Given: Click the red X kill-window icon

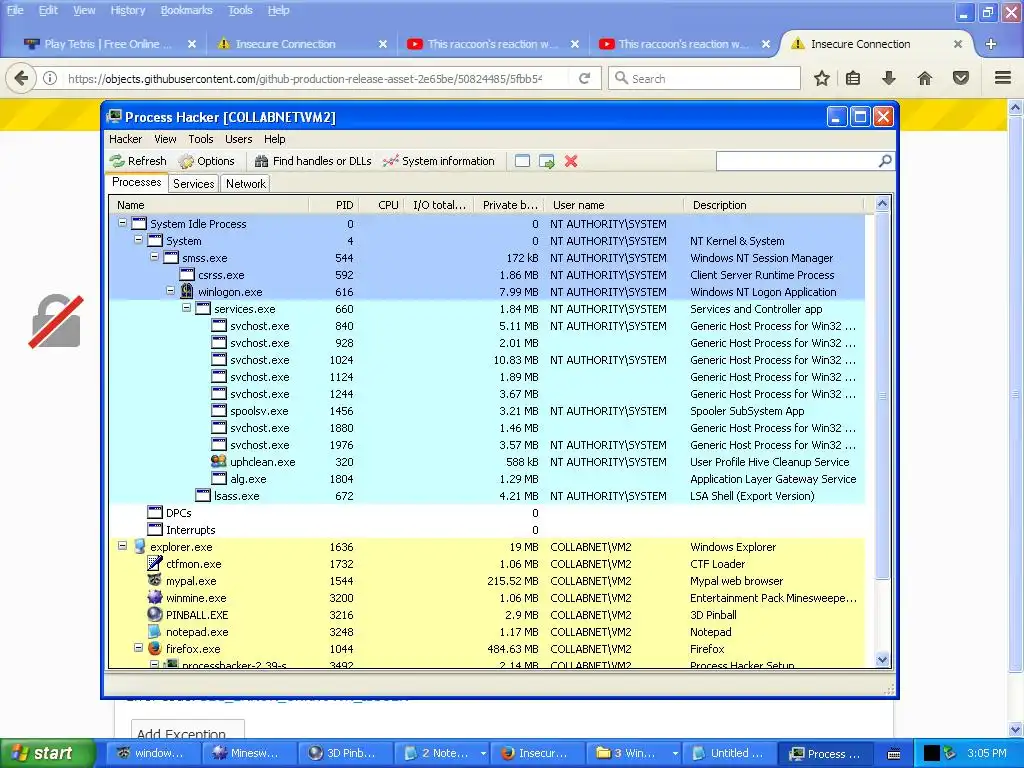Looking at the screenshot, I should (x=571, y=161).
